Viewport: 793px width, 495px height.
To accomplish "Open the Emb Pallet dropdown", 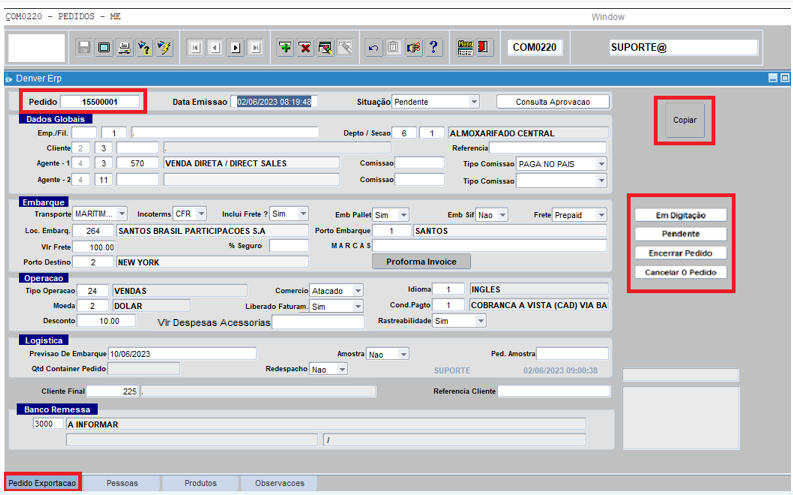I will pos(404,215).
